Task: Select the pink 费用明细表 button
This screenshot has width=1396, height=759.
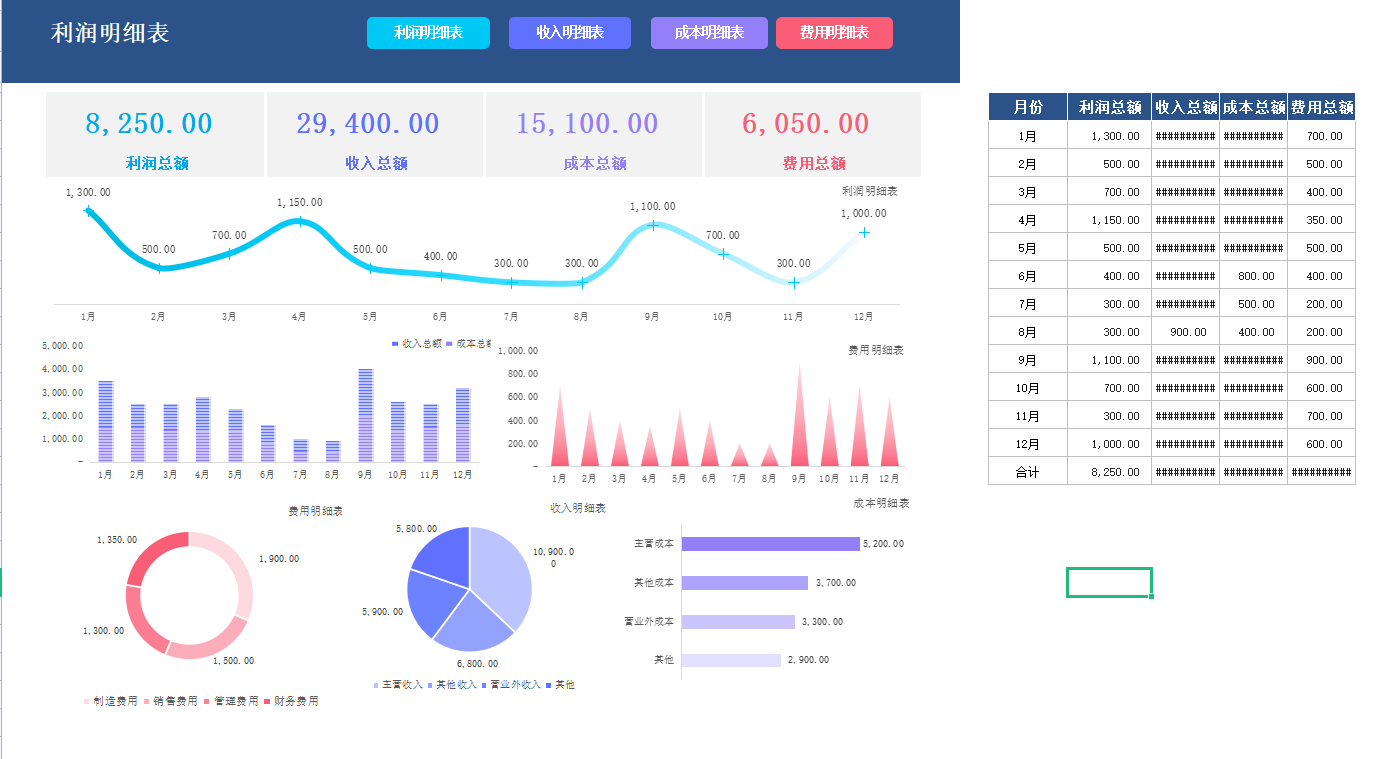Action: (834, 33)
